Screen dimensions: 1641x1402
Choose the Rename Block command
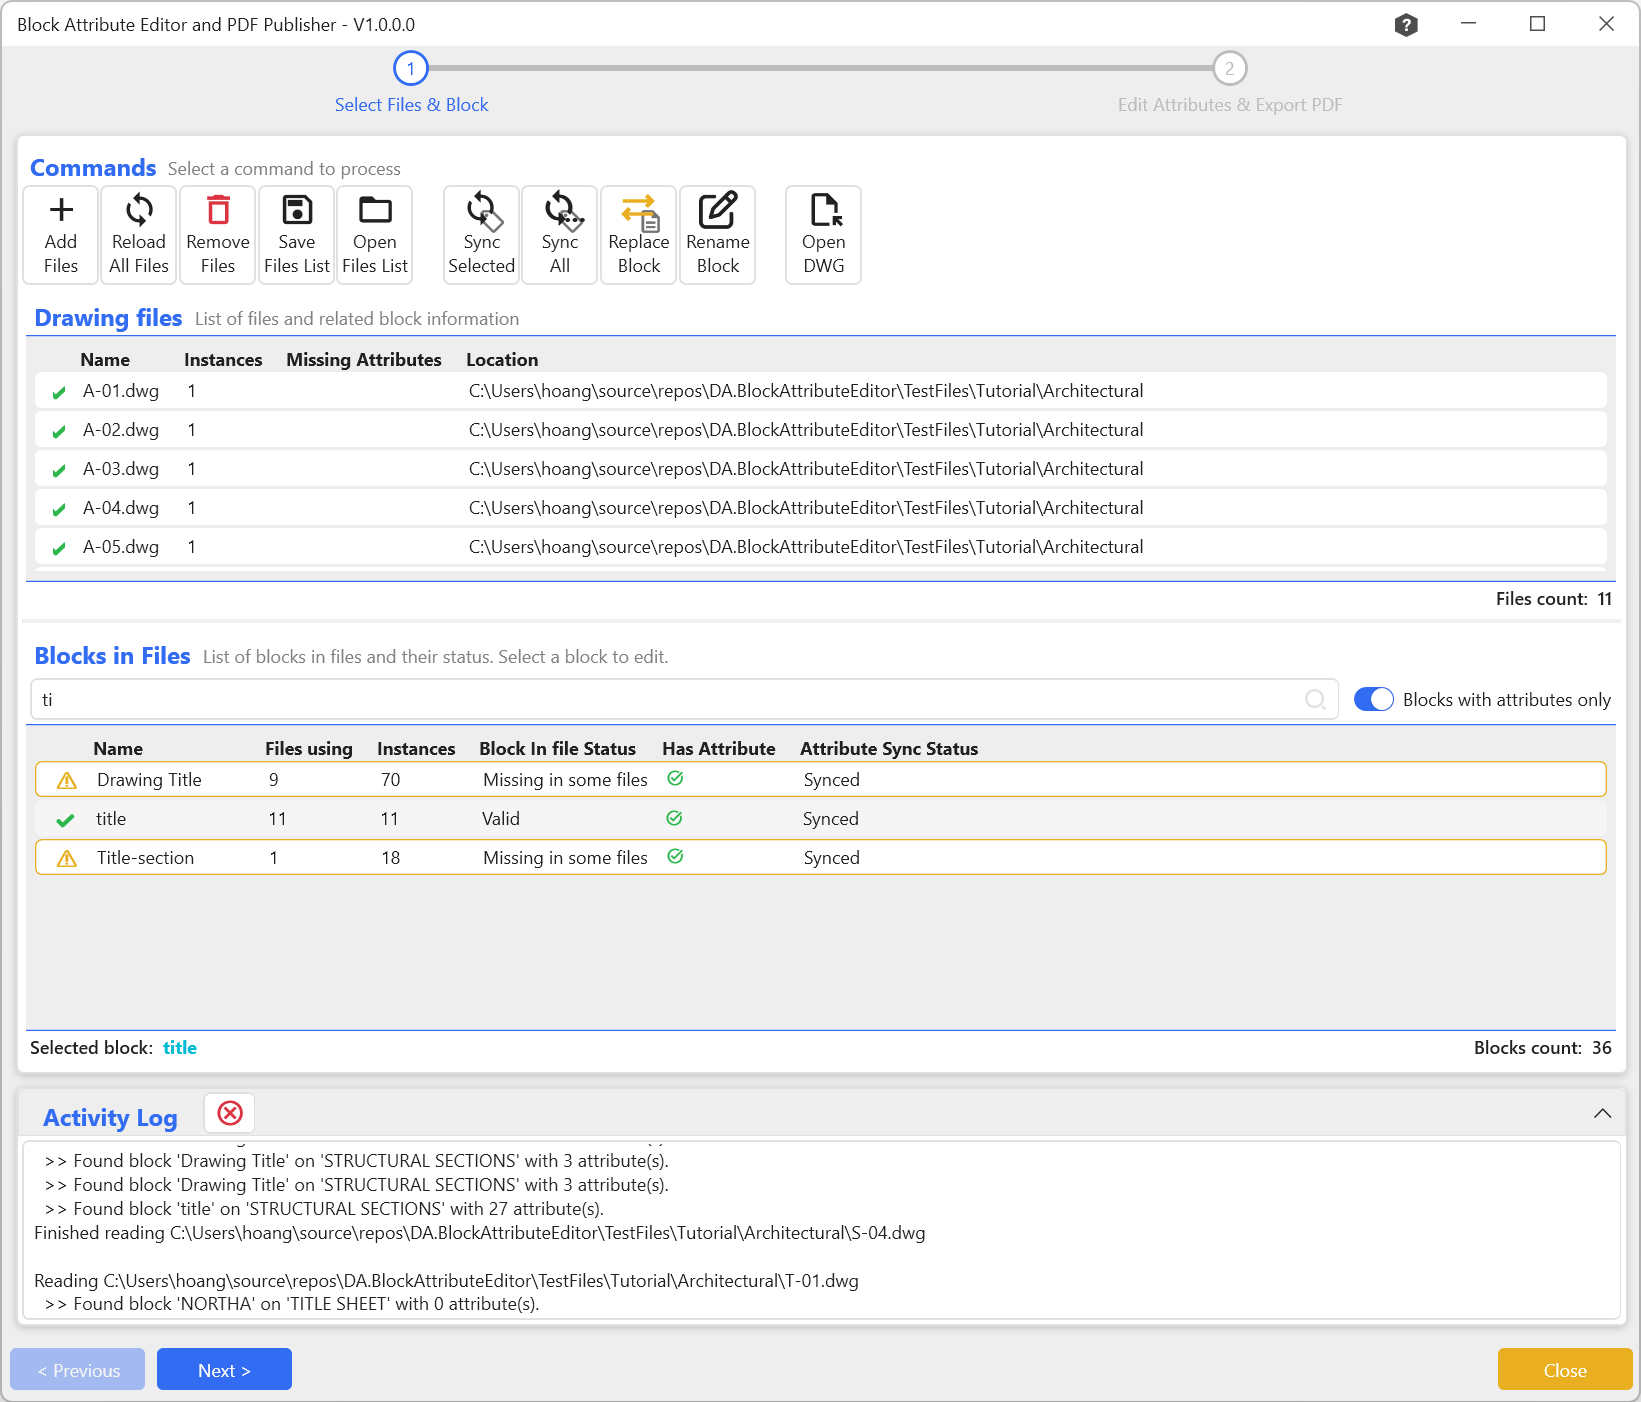(718, 235)
